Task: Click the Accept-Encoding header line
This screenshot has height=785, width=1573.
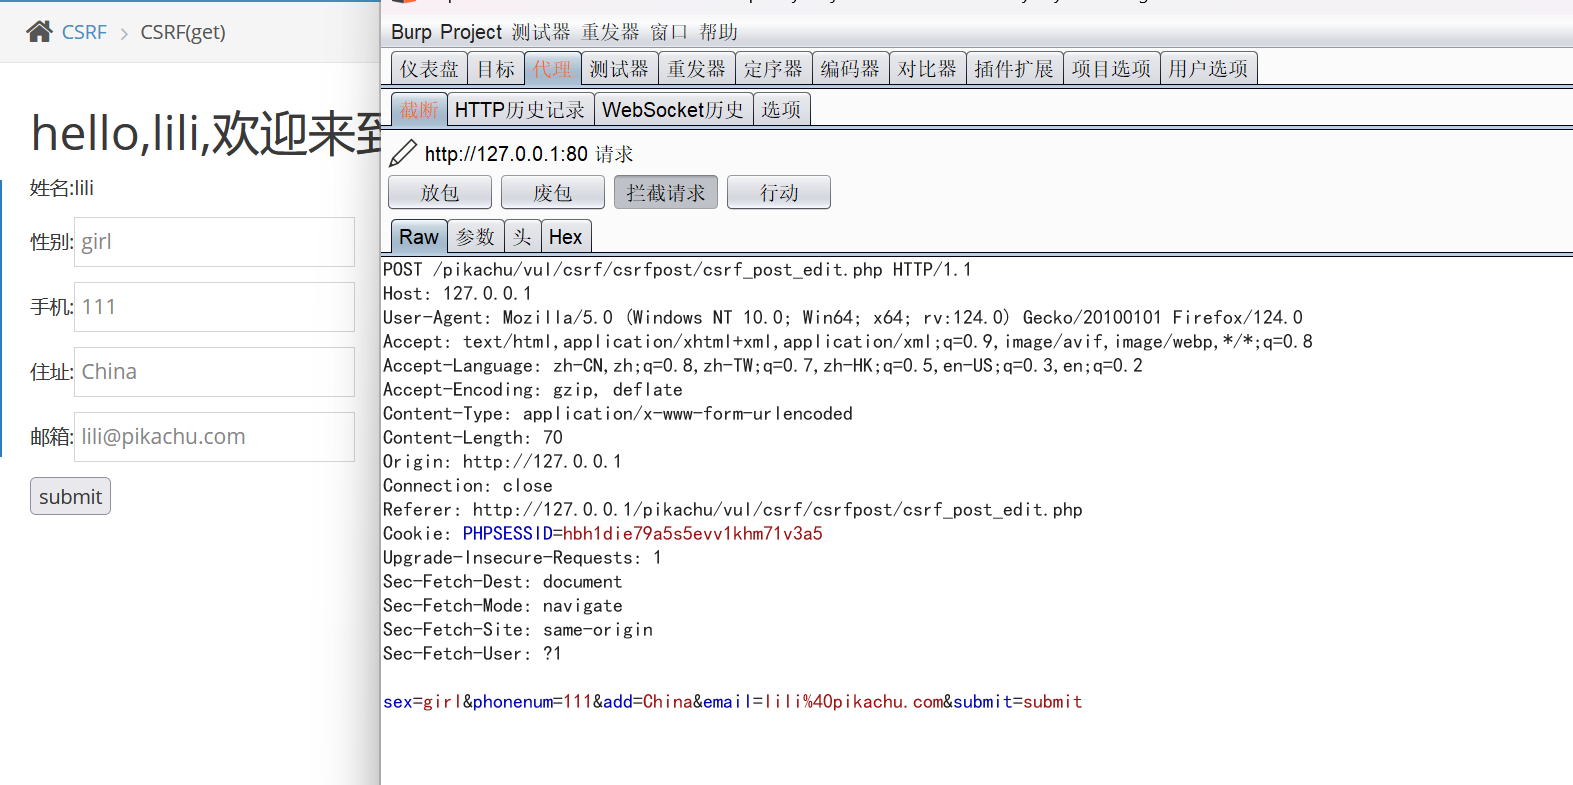Action: [x=533, y=390]
